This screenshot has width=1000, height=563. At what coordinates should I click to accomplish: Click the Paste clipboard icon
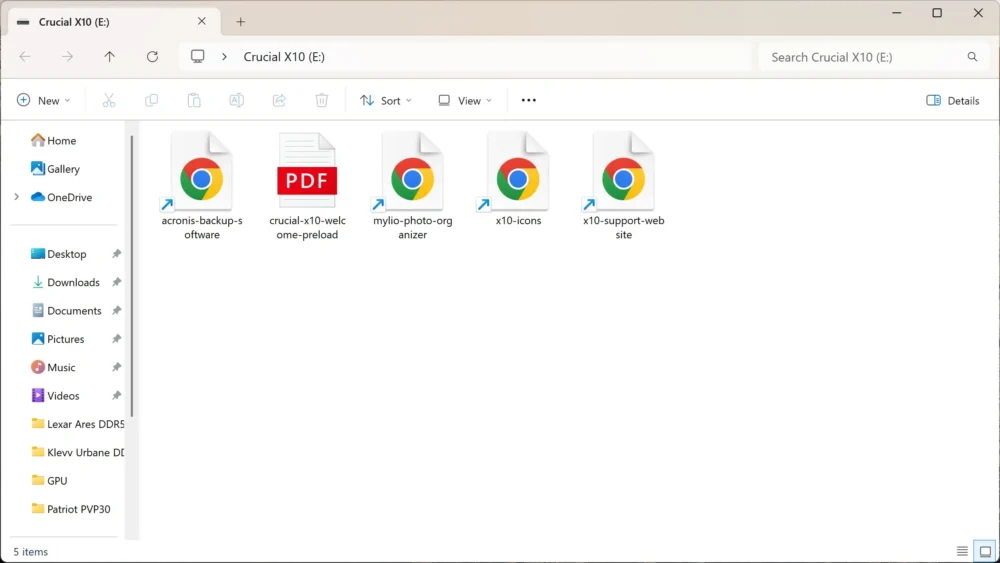pos(194,100)
